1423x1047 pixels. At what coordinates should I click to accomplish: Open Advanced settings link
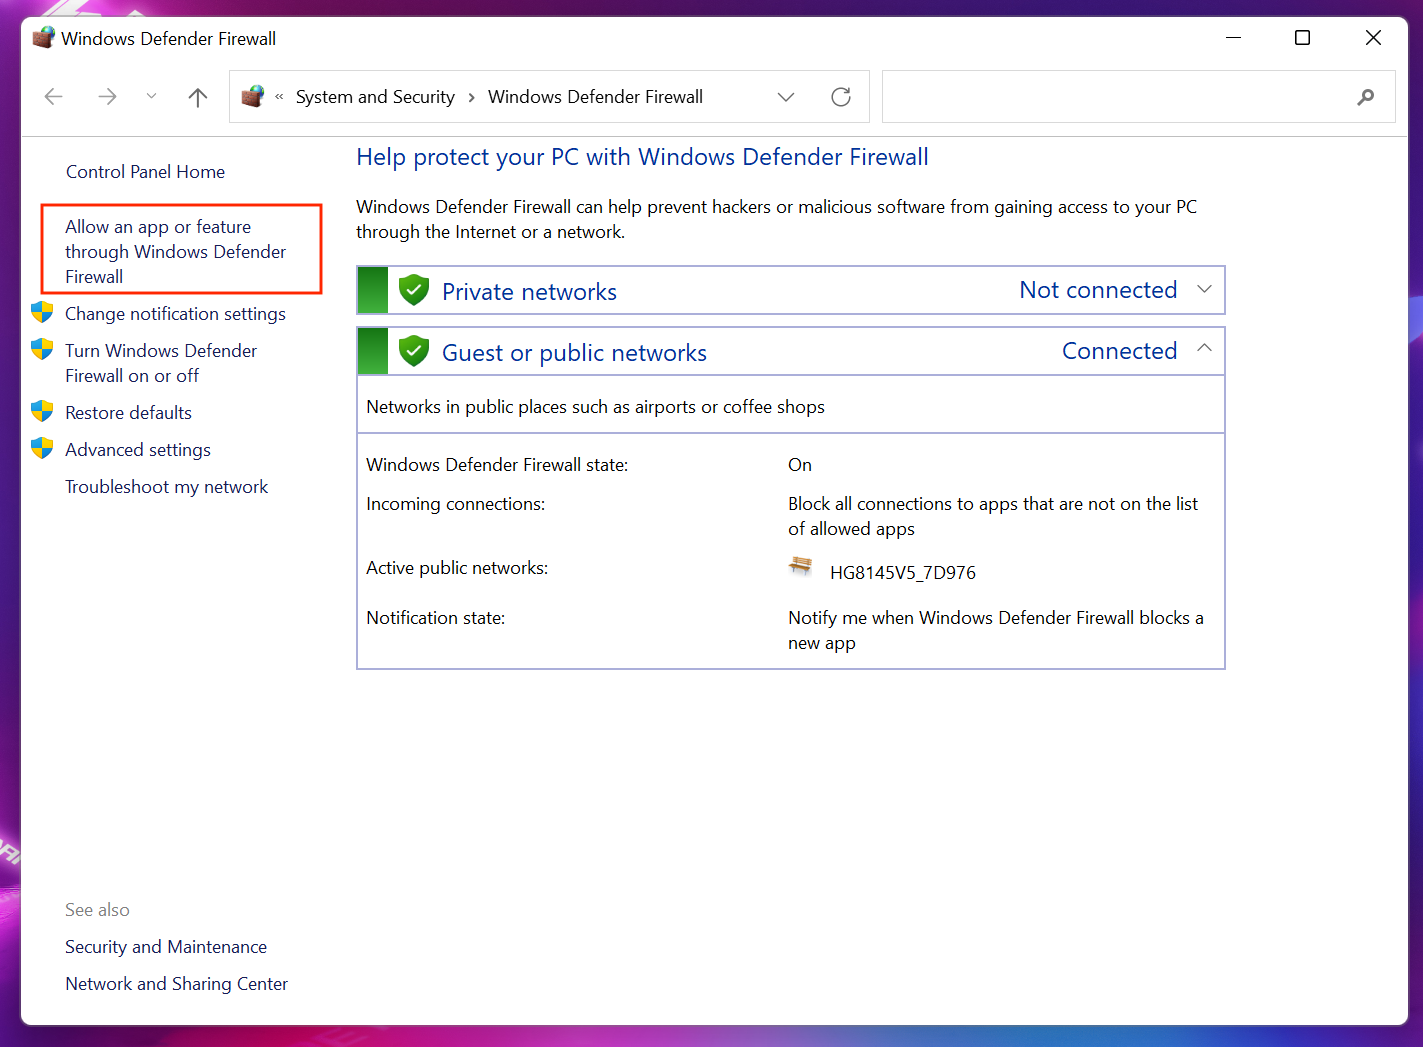click(x=138, y=450)
